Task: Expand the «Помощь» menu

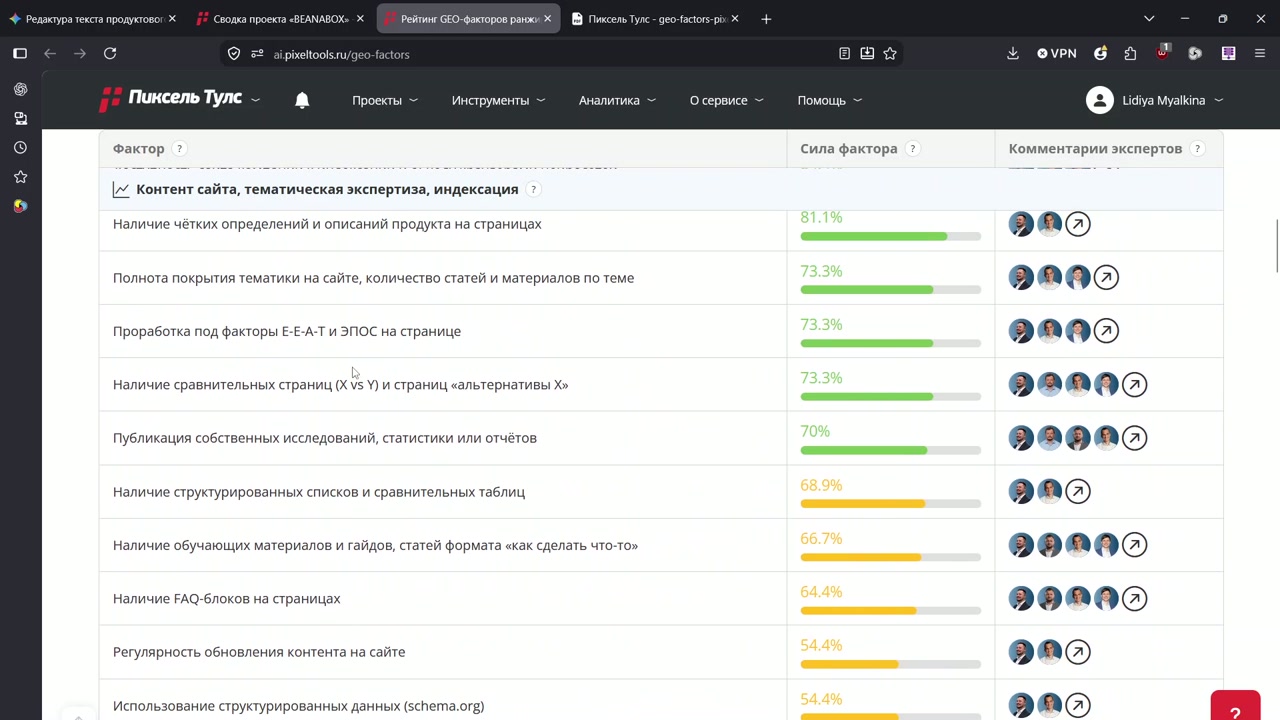Action: coord(830,100)
